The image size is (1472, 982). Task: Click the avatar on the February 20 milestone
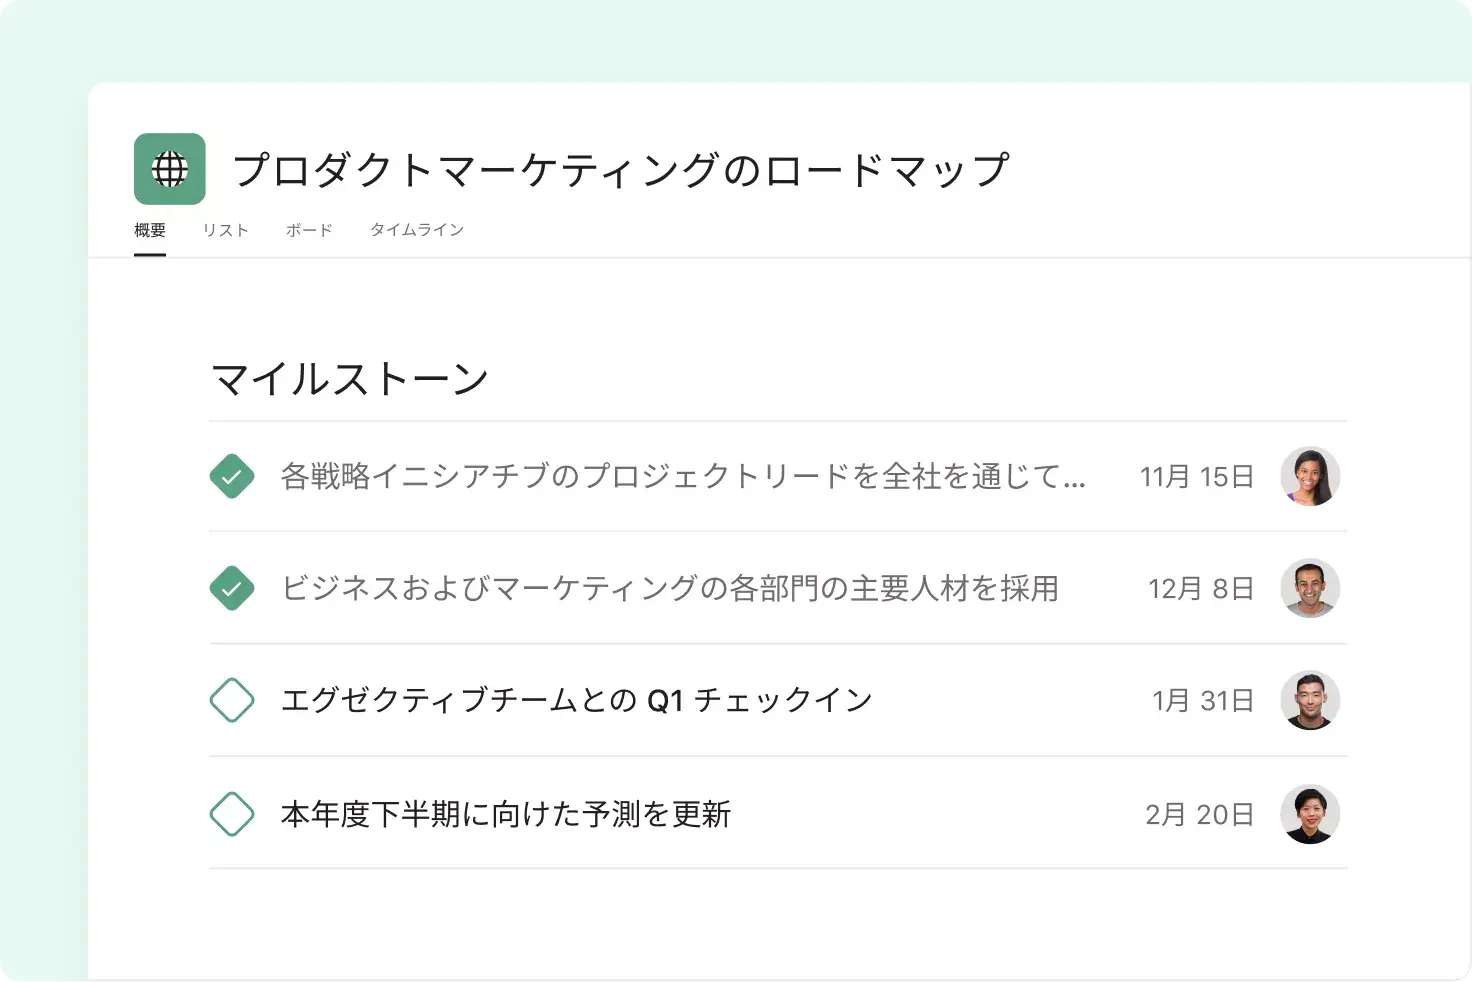(1310, 814)
